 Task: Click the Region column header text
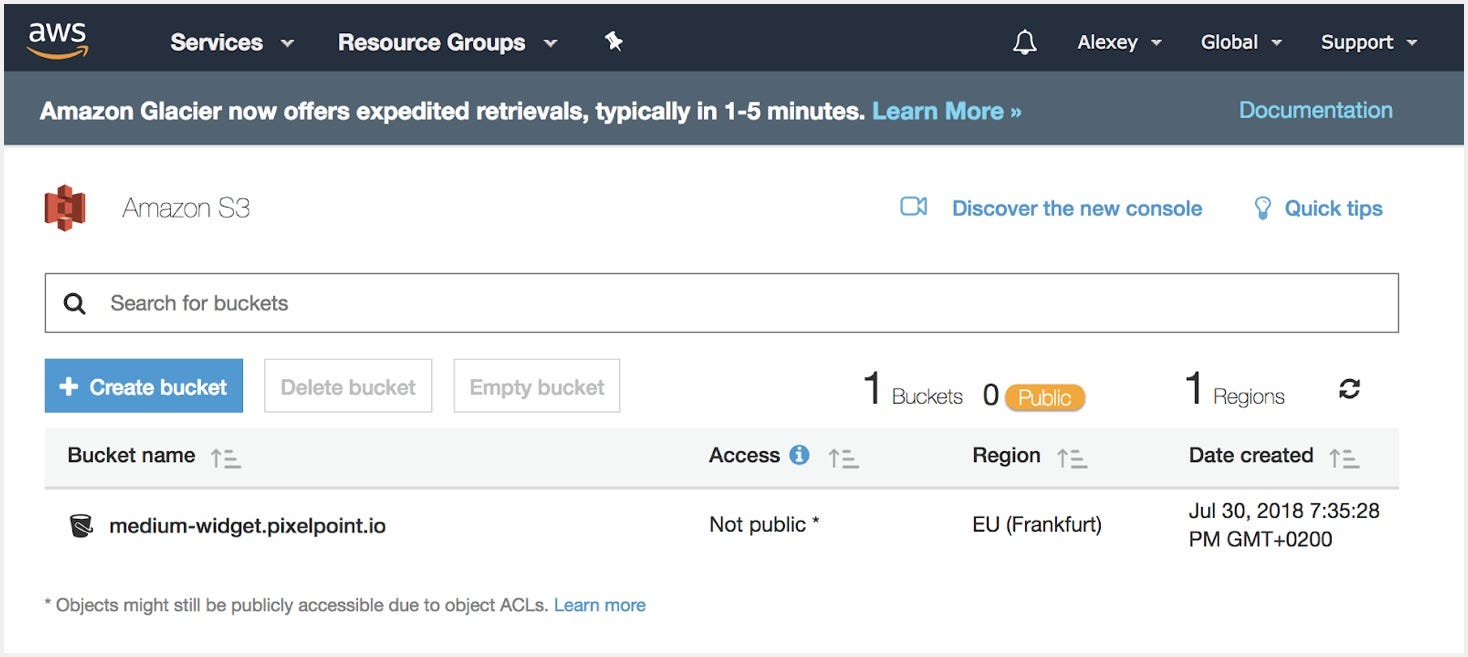tap(1006, 455)
